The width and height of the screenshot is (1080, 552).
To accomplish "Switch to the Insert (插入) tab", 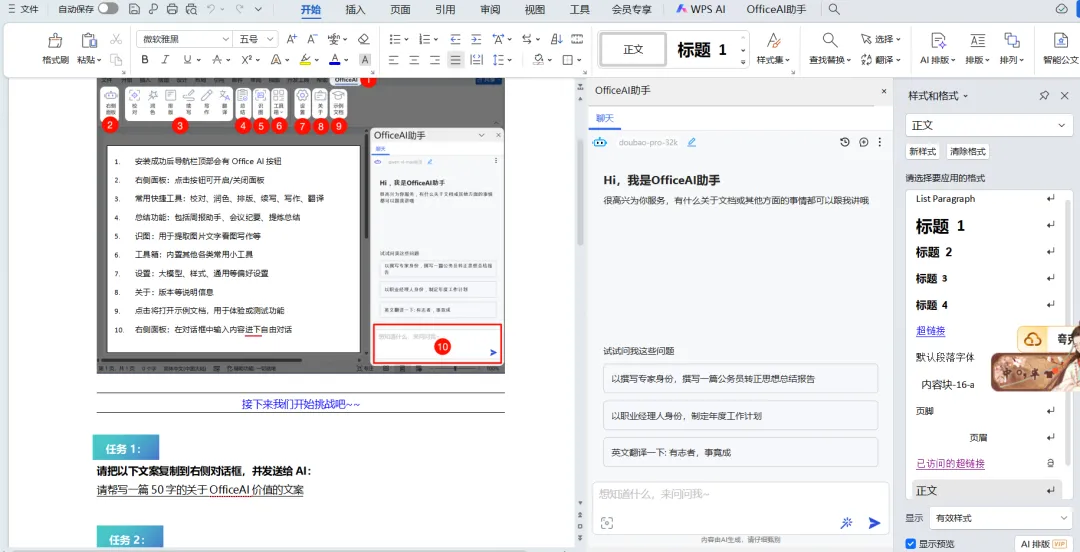I will (355, 10).
